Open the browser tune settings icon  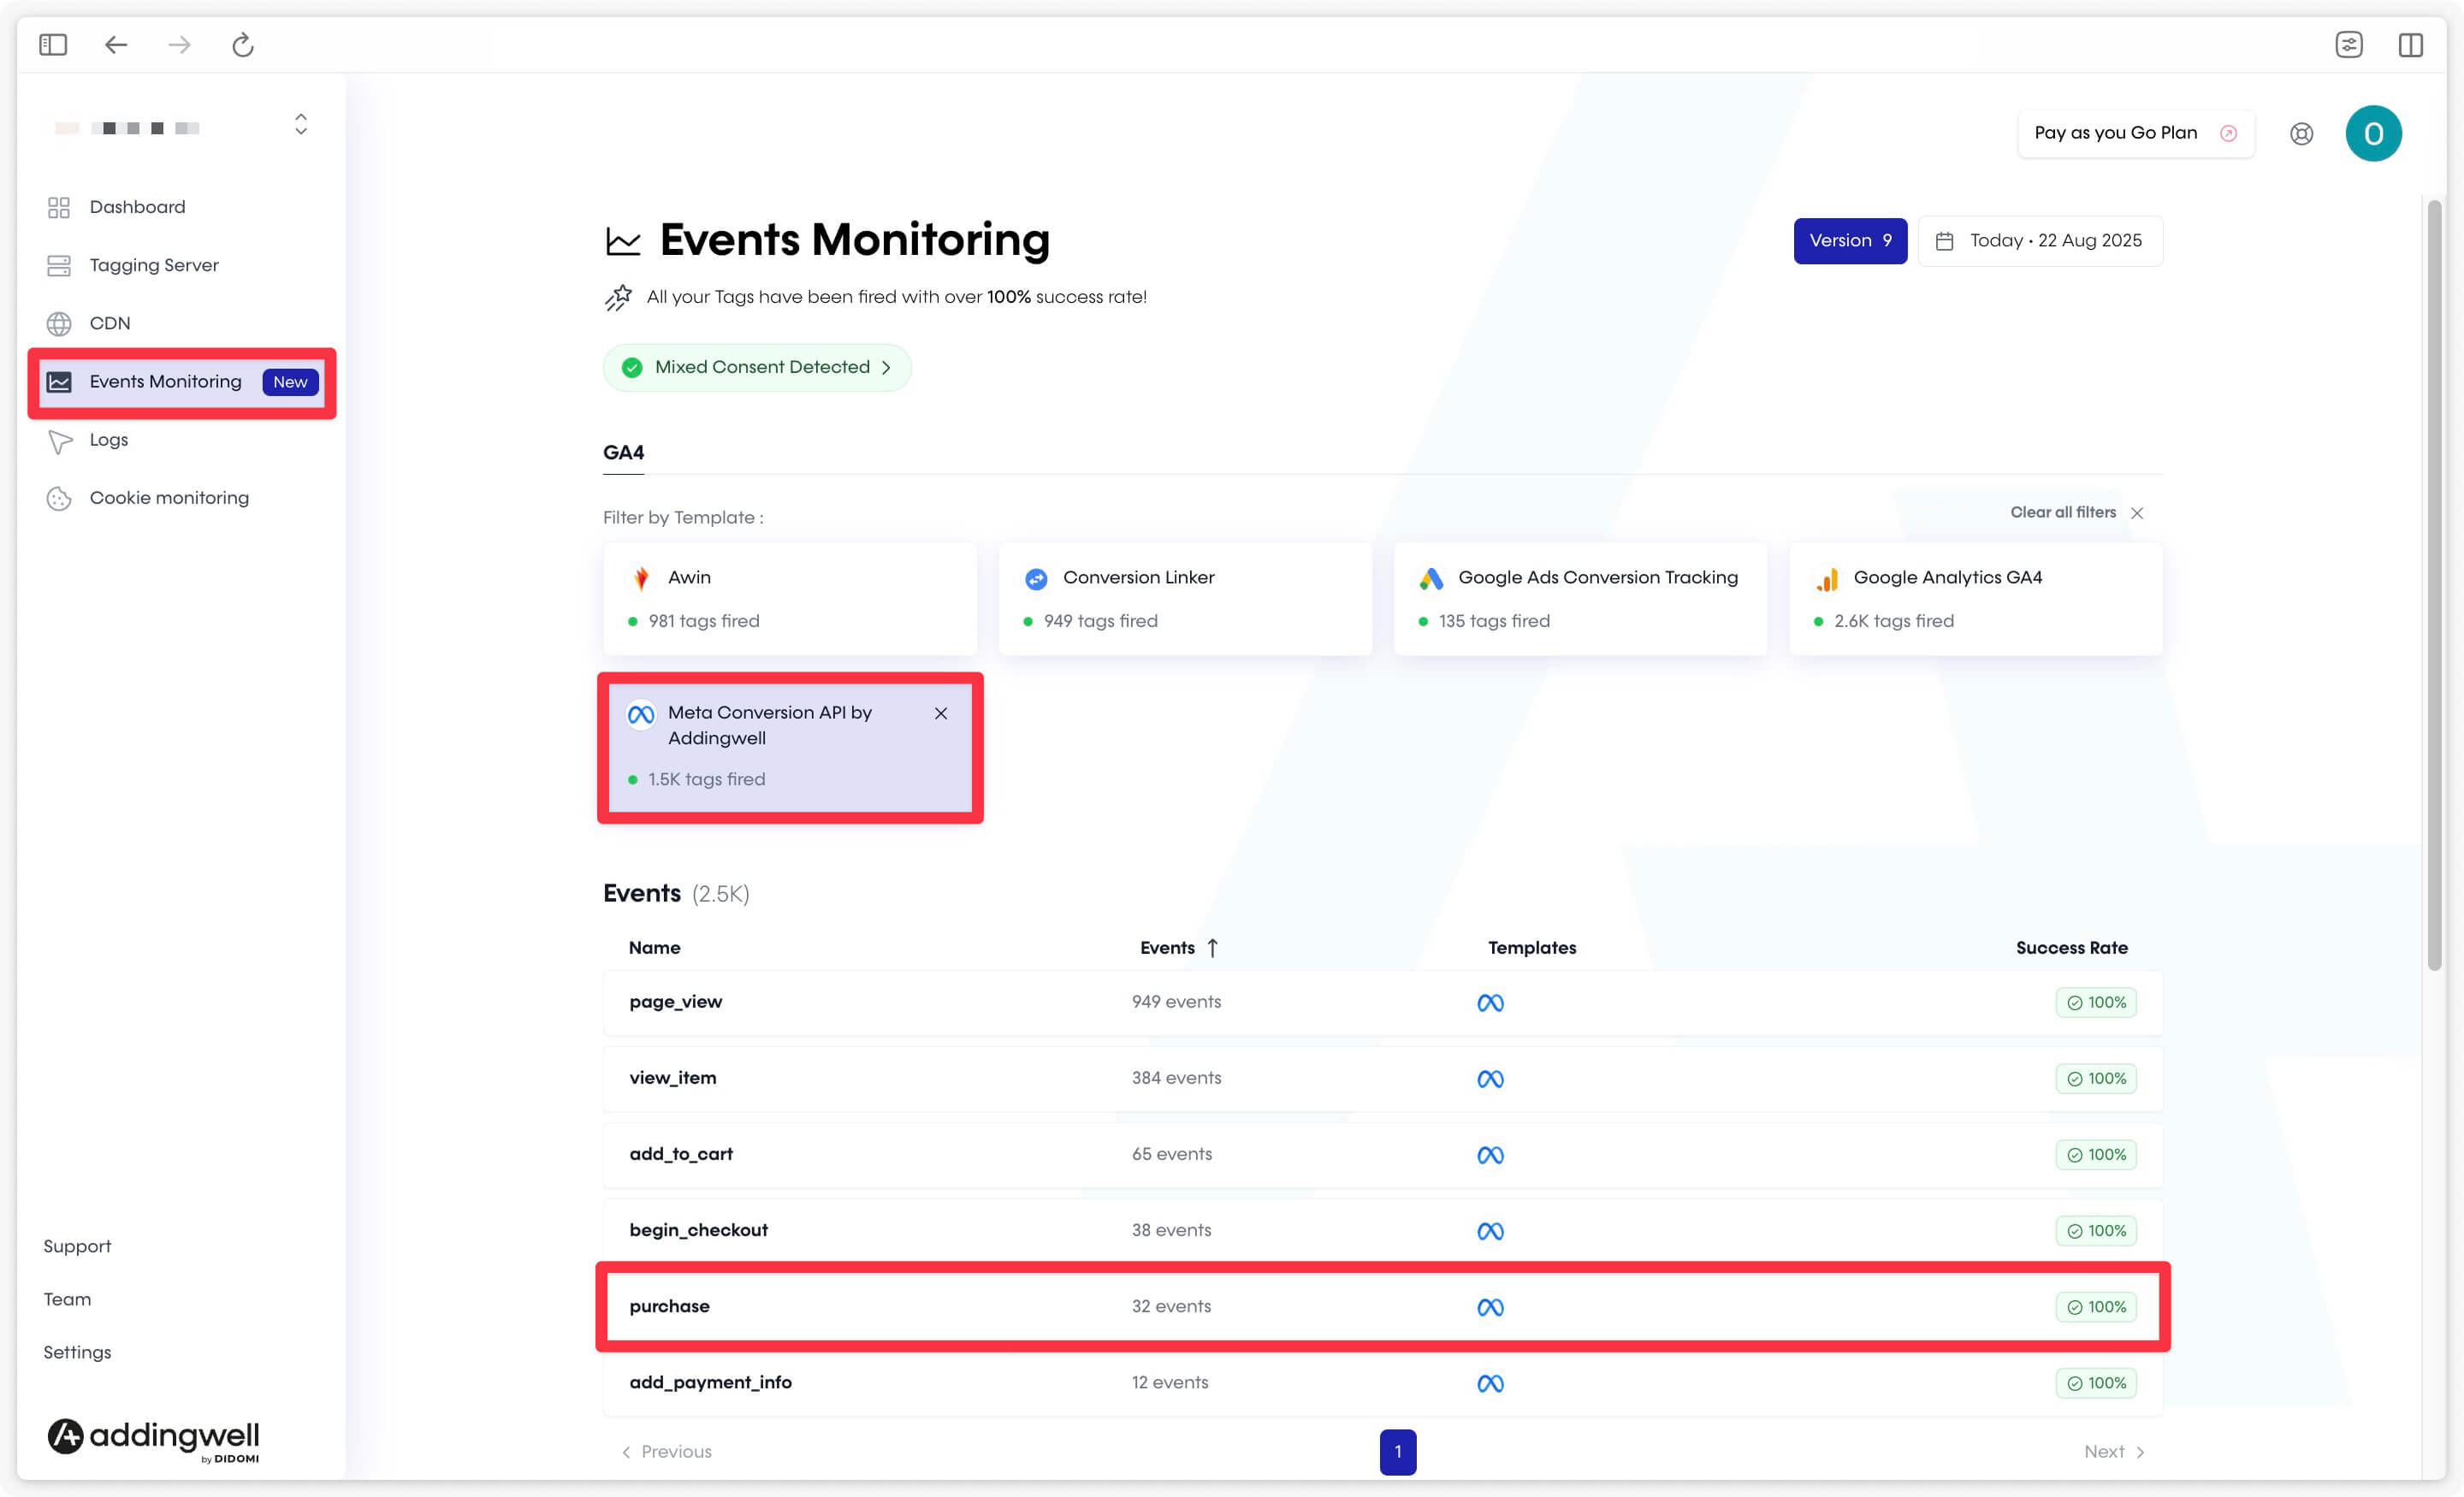click(2349, 45)
